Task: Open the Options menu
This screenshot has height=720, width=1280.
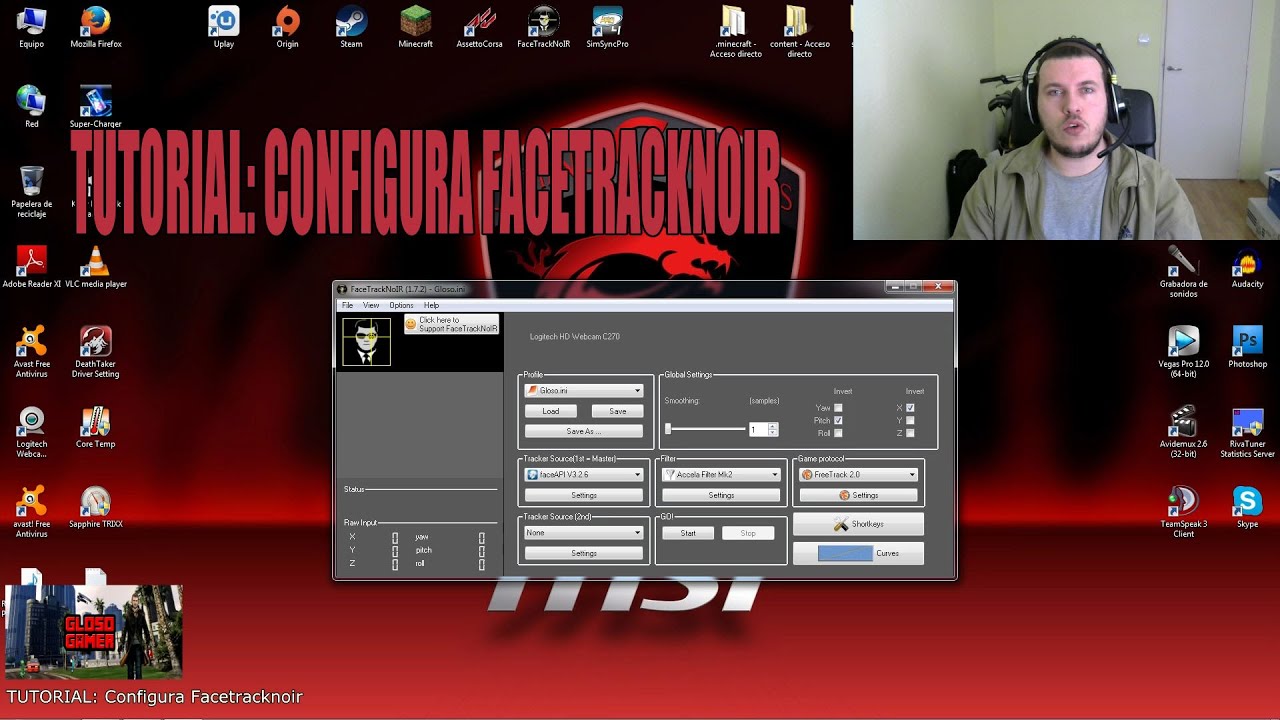Action: tap(401, 305)
